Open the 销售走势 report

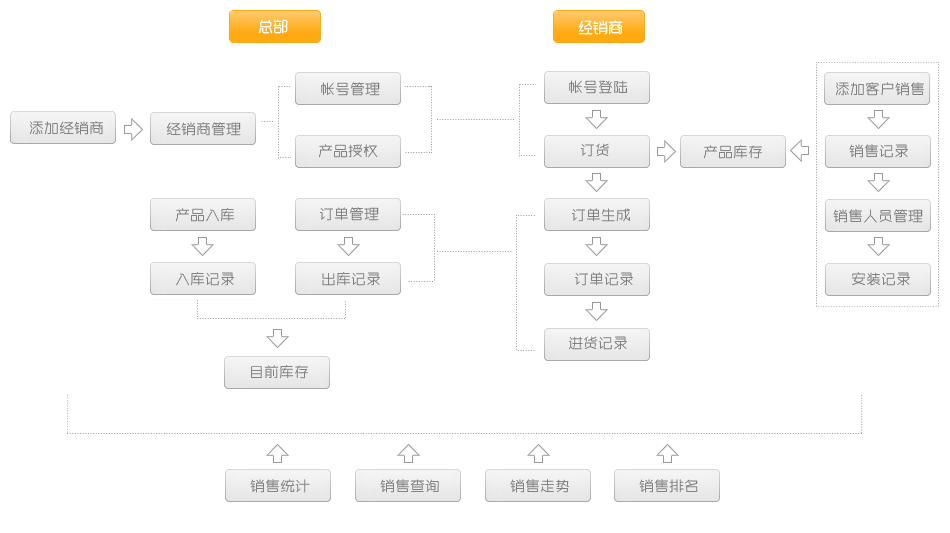538,486
